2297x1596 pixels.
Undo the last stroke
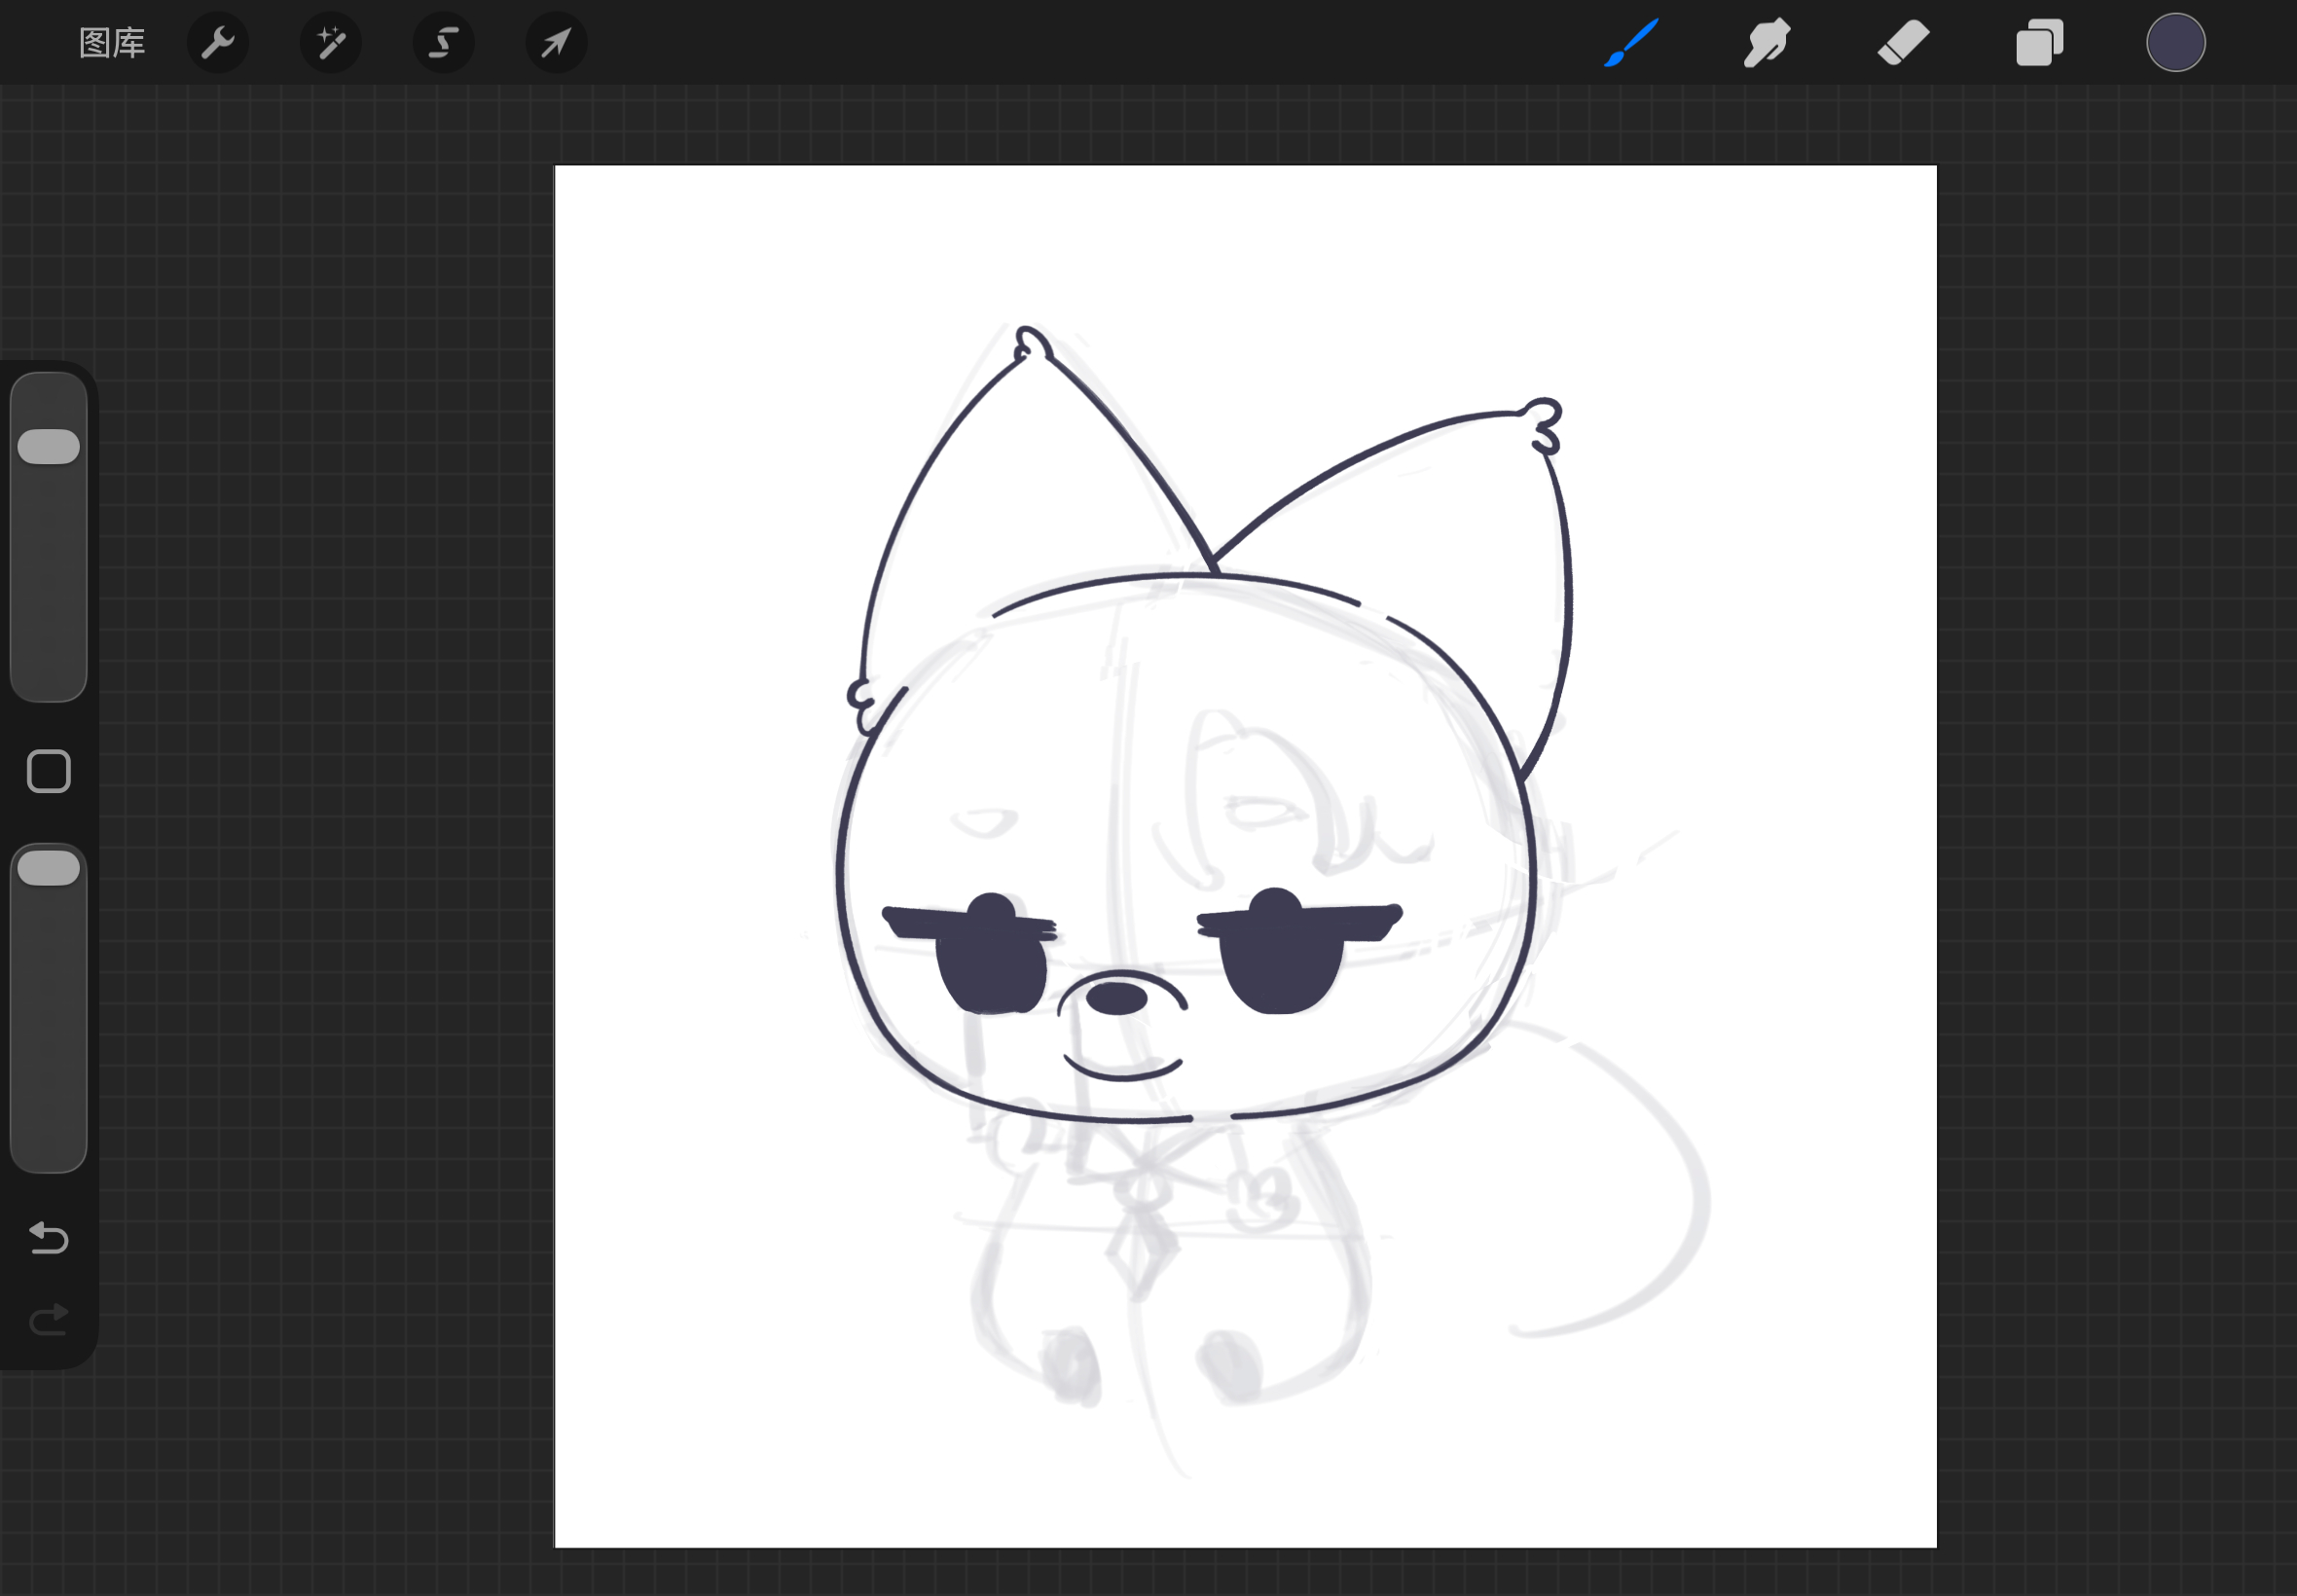49,1238
